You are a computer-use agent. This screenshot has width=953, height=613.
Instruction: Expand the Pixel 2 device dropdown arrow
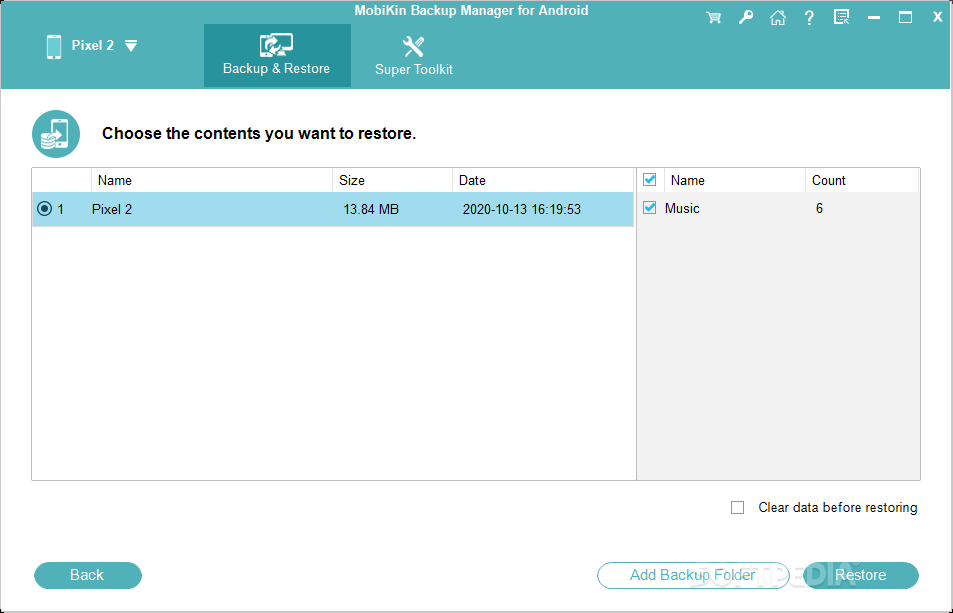tap(131, 46)
